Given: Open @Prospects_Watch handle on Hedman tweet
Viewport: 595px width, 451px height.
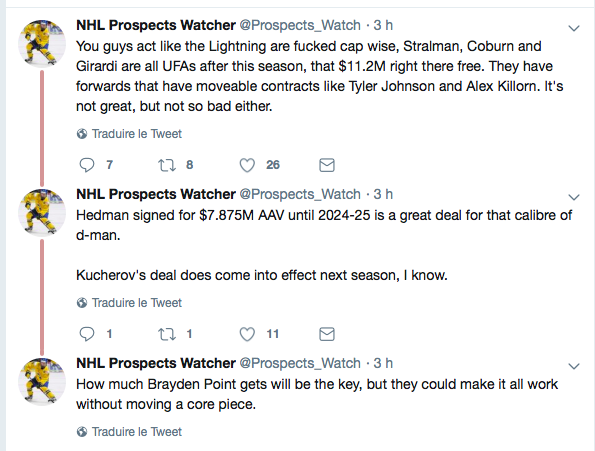Looking at the screenshot, I should coord(300,195).
